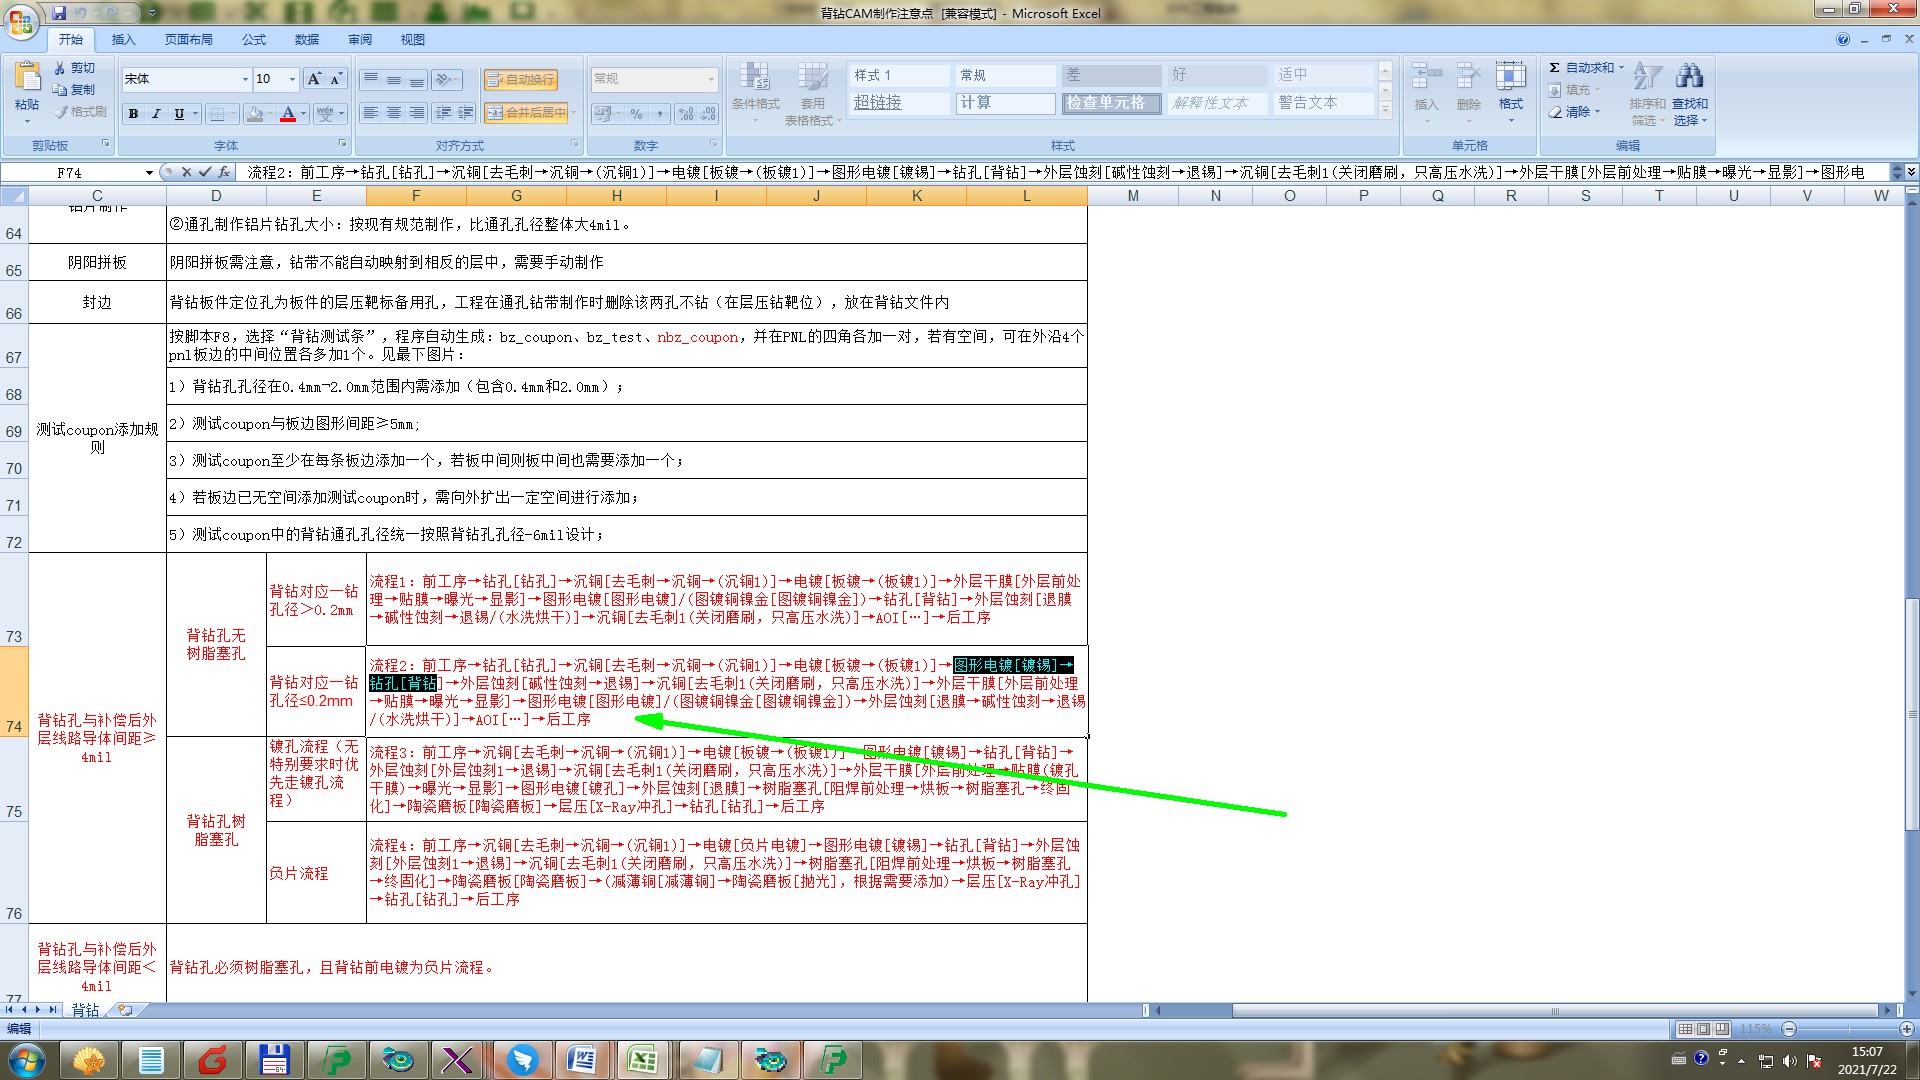Click the 合并后居中 merge button
This screenshot has width=1920, height=1080.
(527, 113)
